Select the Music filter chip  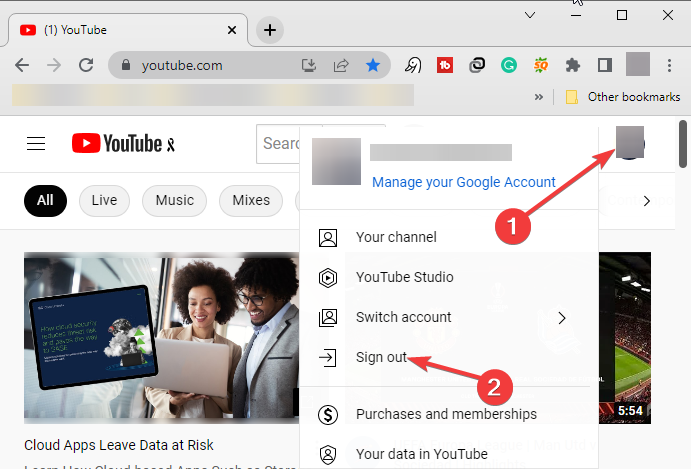(175, 201)
